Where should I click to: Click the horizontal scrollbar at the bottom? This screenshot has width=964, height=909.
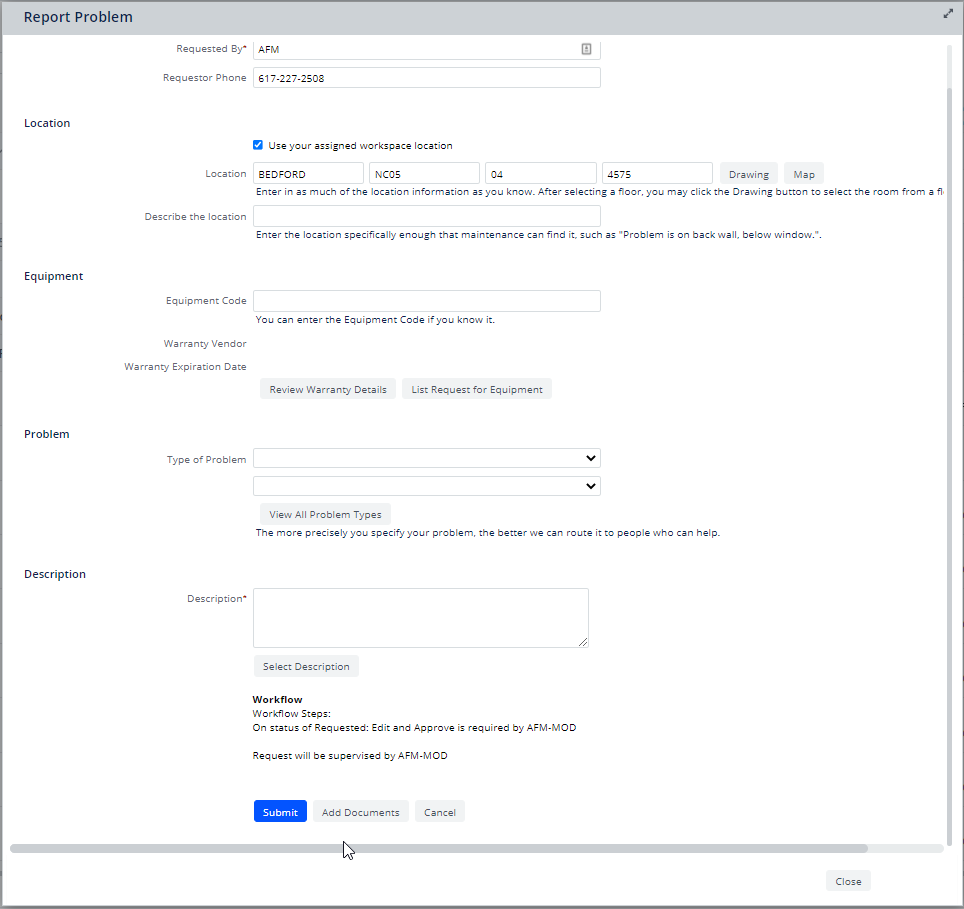pyautogui.click(x=438, y=848)
